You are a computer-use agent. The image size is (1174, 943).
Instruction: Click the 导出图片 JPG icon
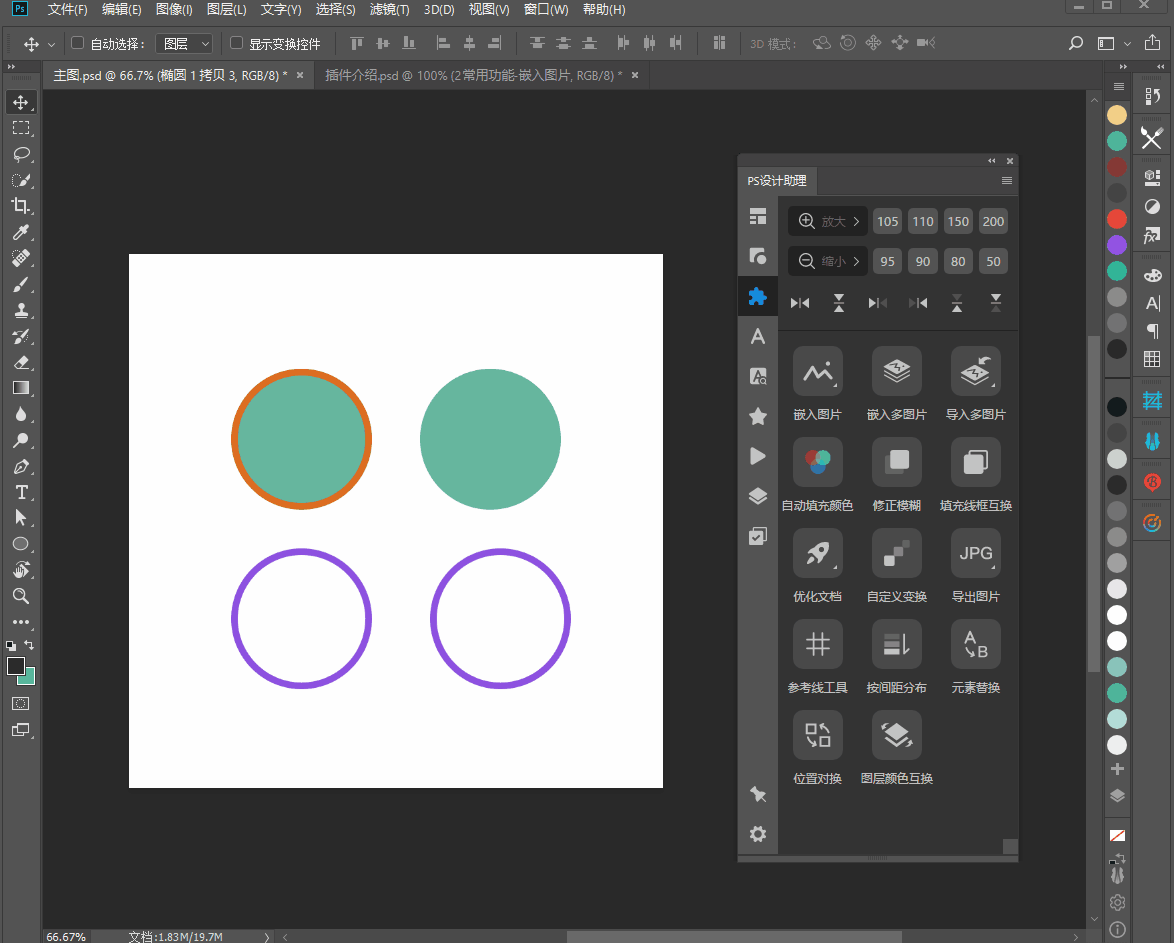click(976, 554)
